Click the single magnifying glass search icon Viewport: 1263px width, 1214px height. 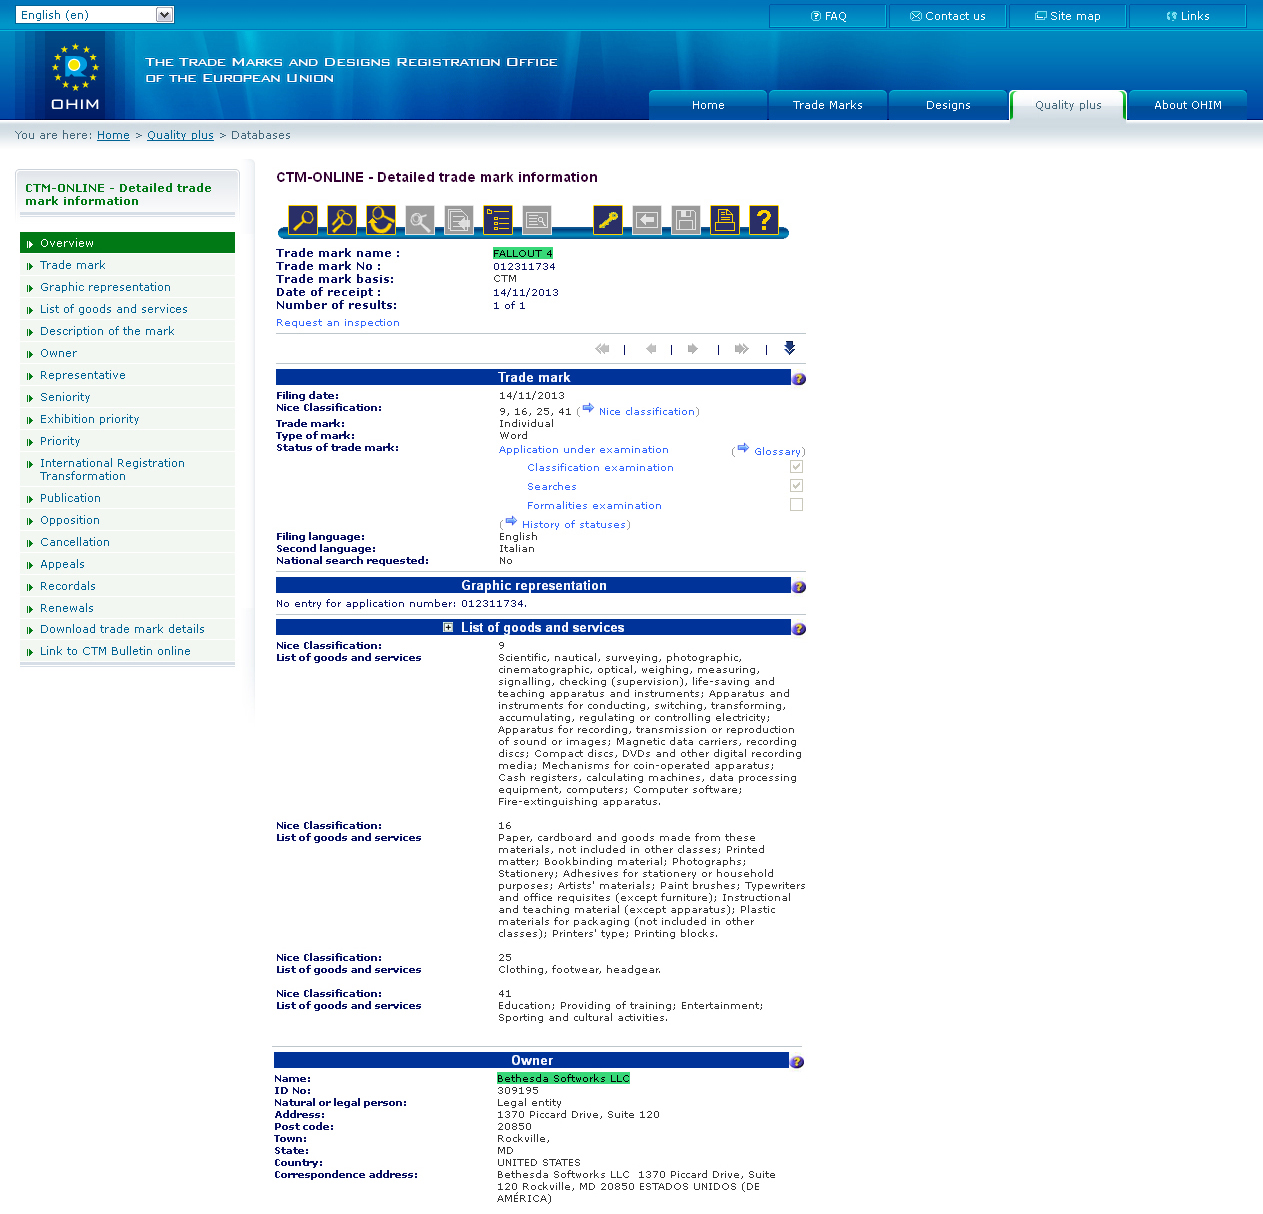[x=303, y=220]
